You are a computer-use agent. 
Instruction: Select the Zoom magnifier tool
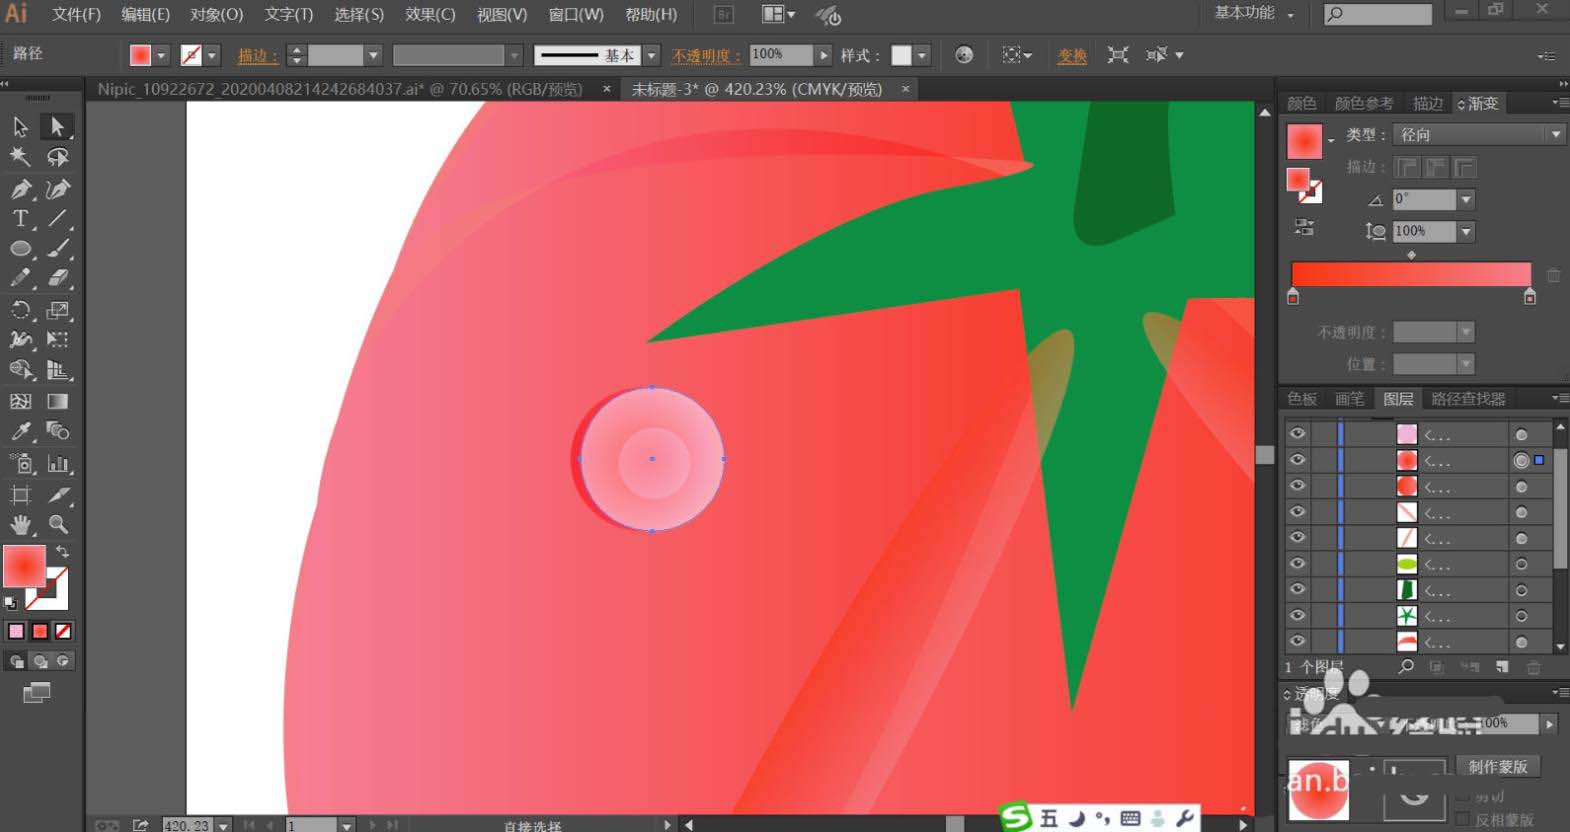[x=58, y=525]
